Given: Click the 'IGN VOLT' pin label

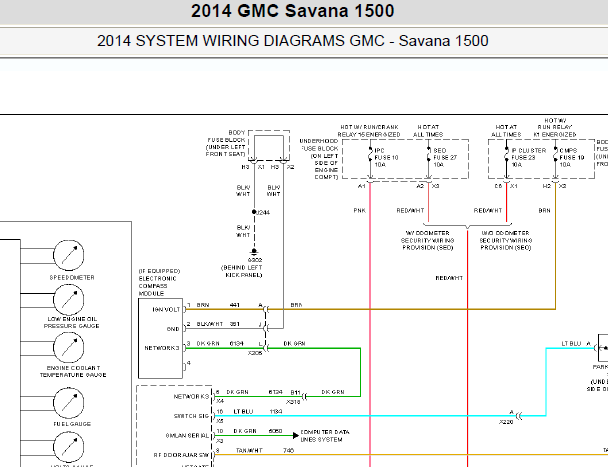Looking at the screenshot, I should pos(166,310).
